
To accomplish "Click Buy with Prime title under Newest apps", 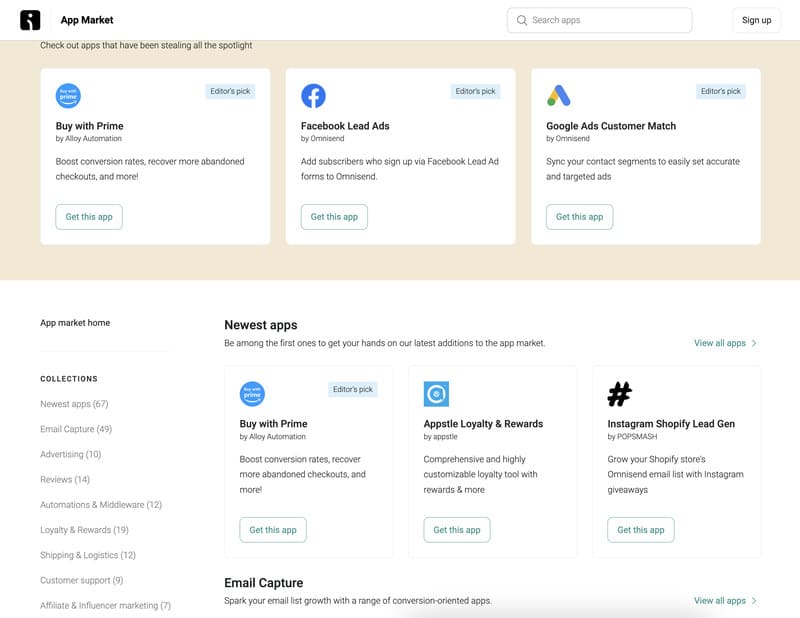I will tap(273, 424).
